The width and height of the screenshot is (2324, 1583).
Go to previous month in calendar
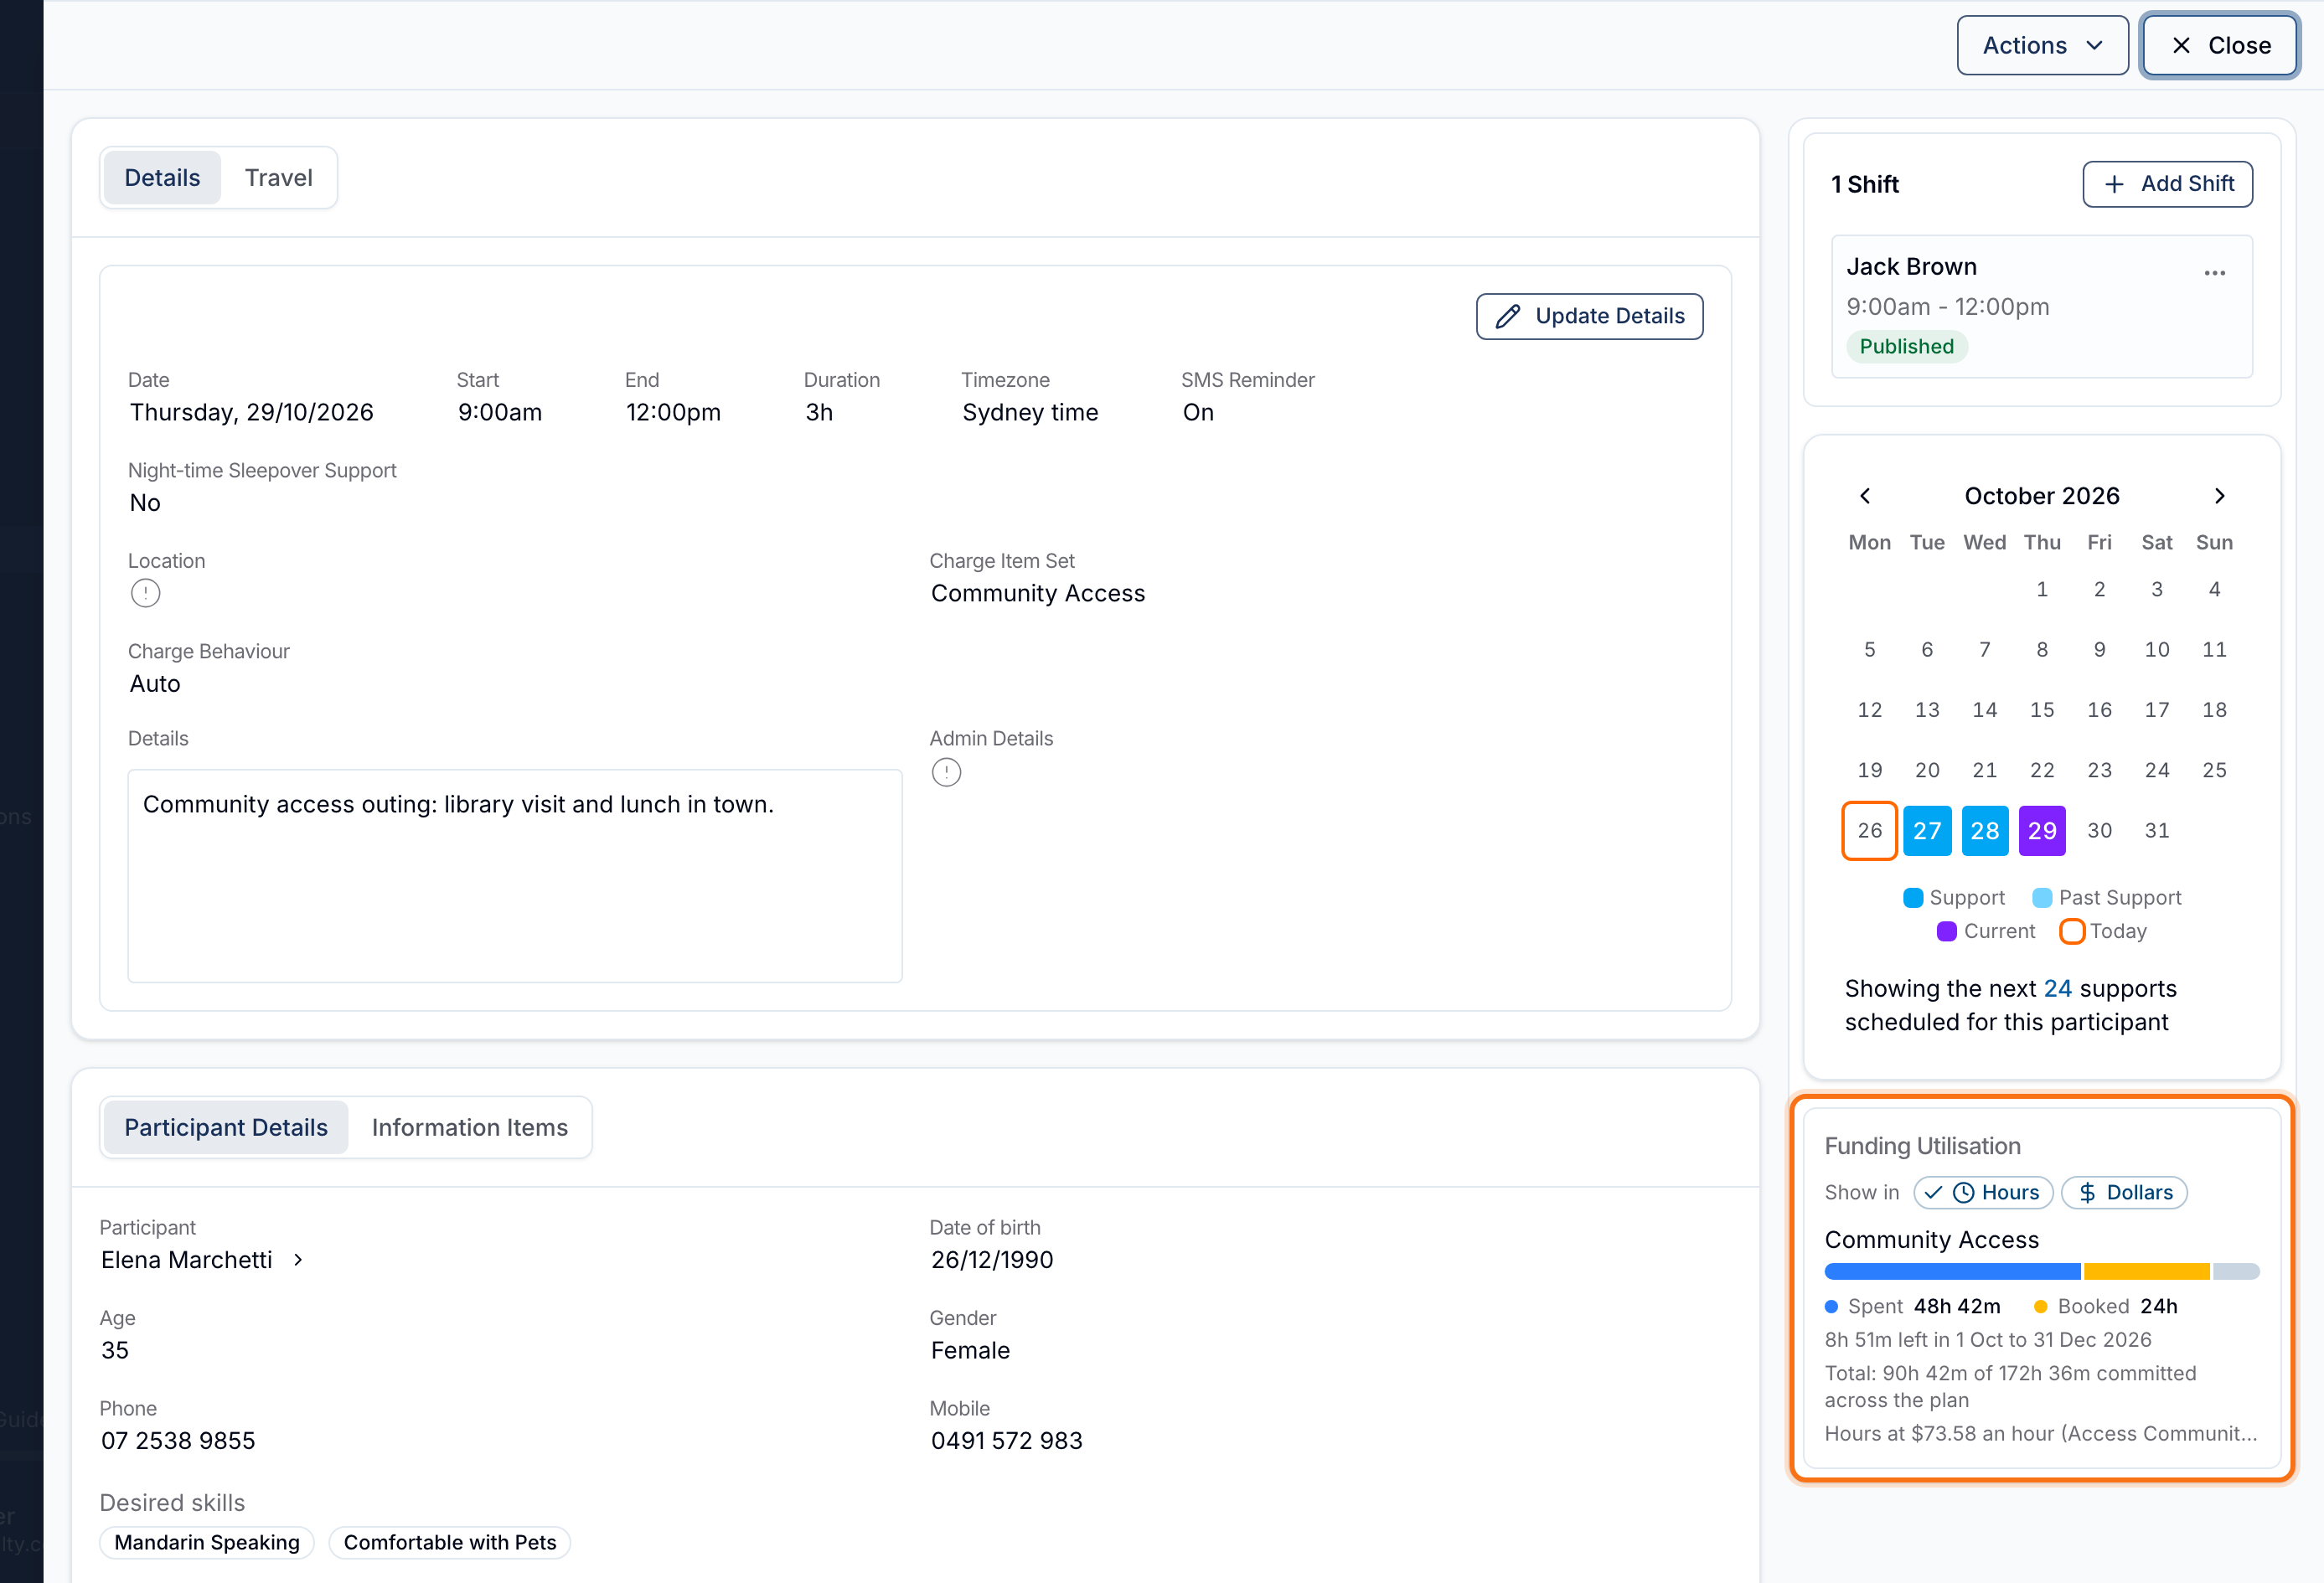tap(1865, 496)
